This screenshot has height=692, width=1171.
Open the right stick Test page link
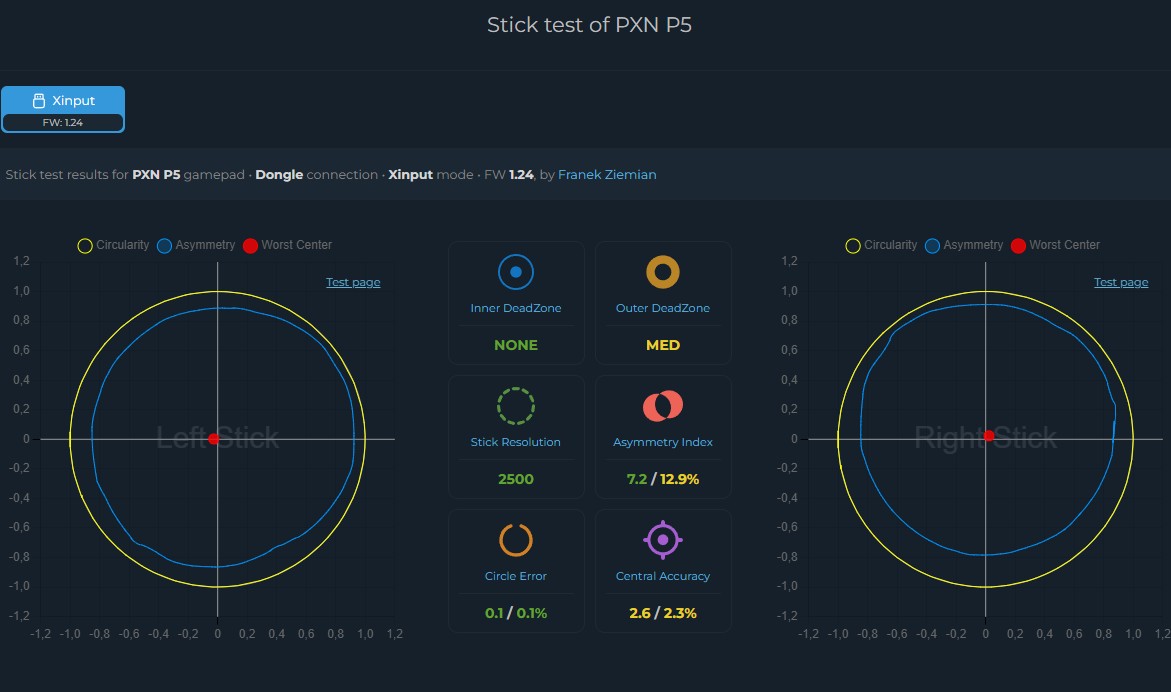point(1121,282)
